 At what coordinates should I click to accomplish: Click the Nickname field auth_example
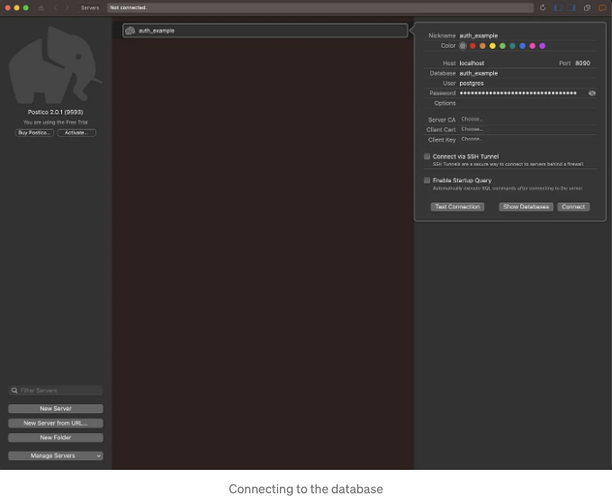point(528,36)
